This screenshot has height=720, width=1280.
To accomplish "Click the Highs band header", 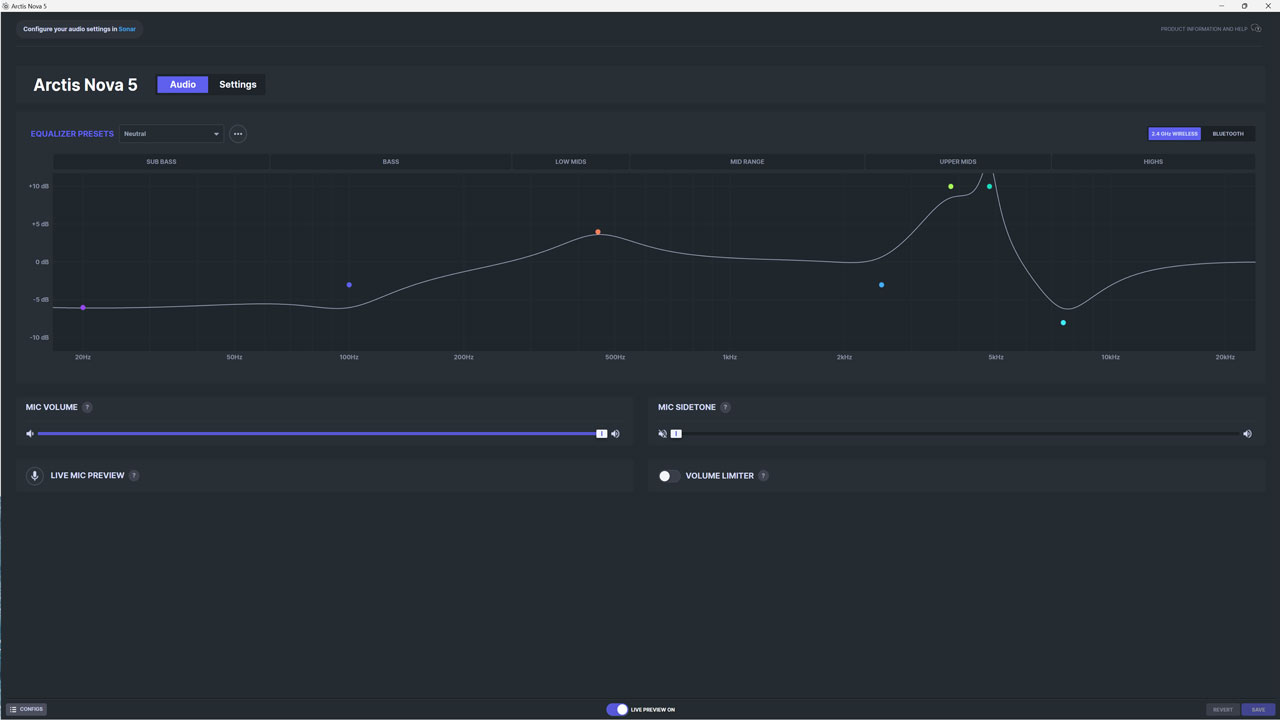I will pos(1153,162).
